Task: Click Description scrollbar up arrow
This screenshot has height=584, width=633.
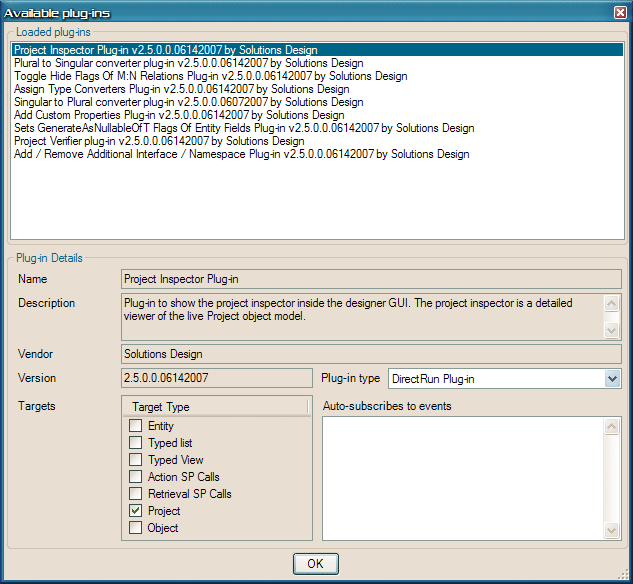Action: [x=612, y=303]
